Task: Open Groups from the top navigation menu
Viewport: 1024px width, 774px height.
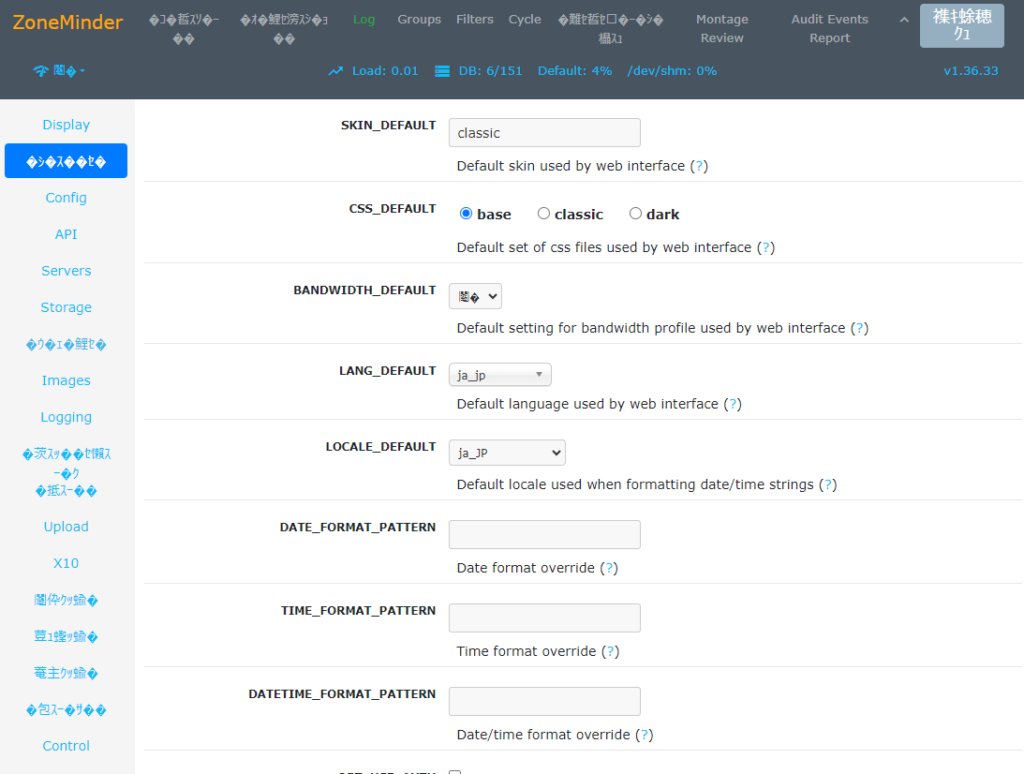Action: click(419, 19)
